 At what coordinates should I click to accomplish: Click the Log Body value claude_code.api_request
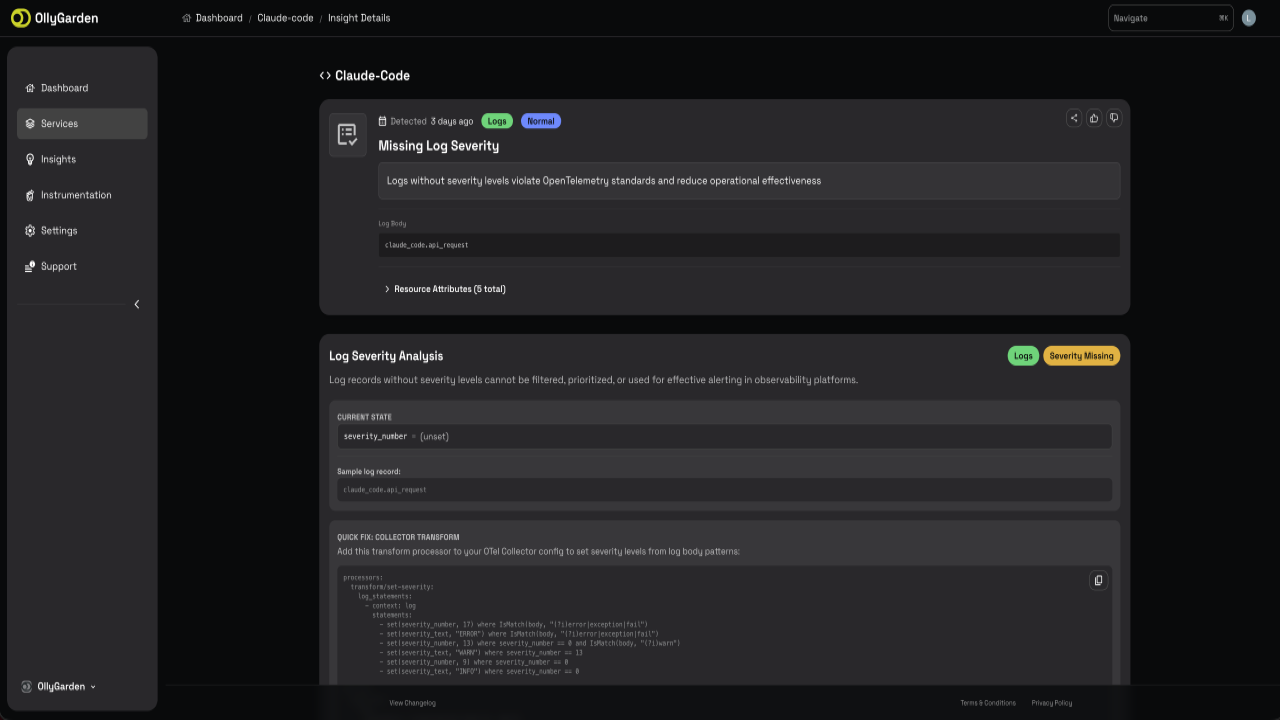(749, 245)
